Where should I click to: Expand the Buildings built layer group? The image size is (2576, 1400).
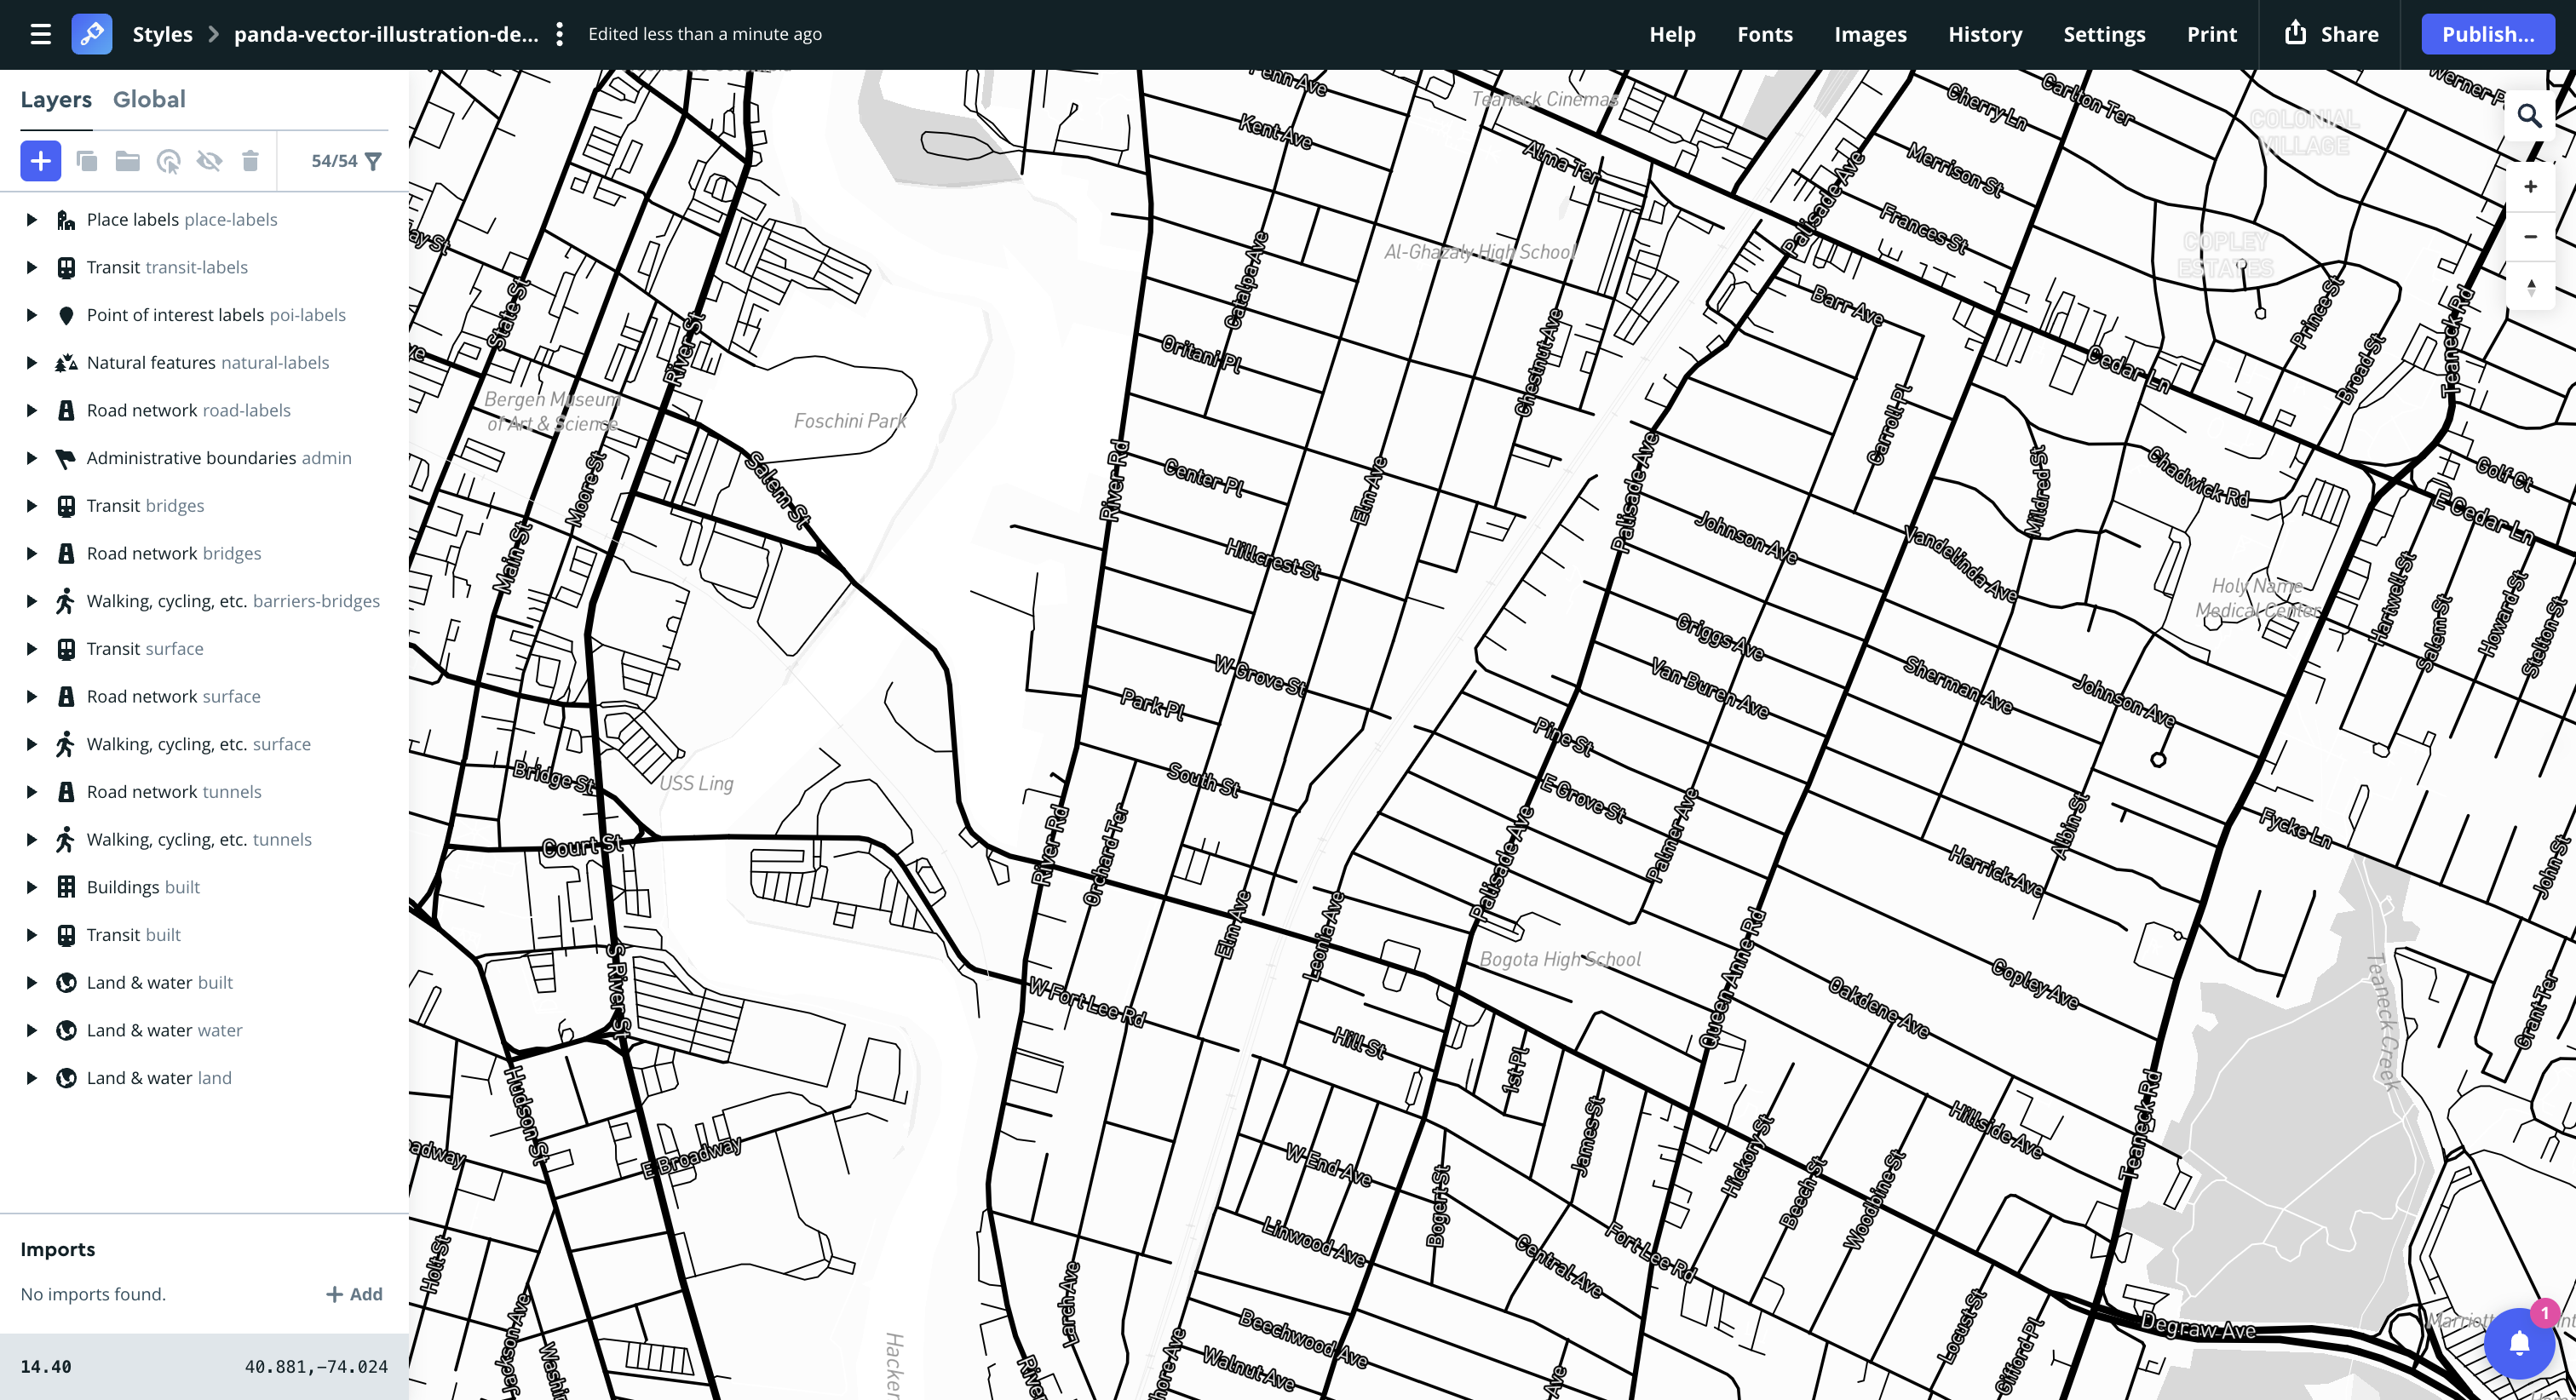(31, 888)
